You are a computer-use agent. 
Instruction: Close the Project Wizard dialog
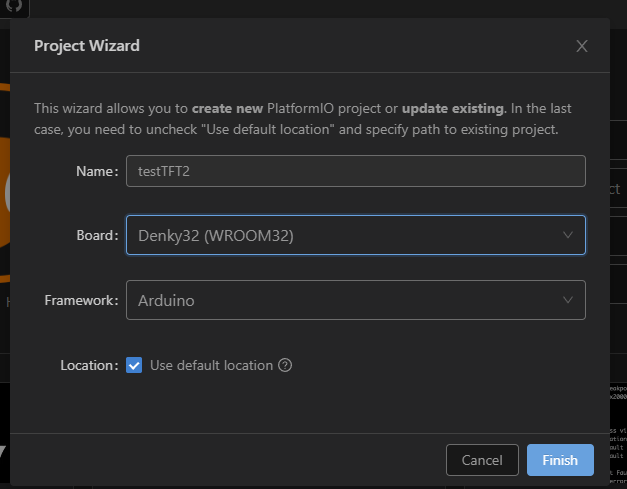pyautogui.click(x=582, y=46)
